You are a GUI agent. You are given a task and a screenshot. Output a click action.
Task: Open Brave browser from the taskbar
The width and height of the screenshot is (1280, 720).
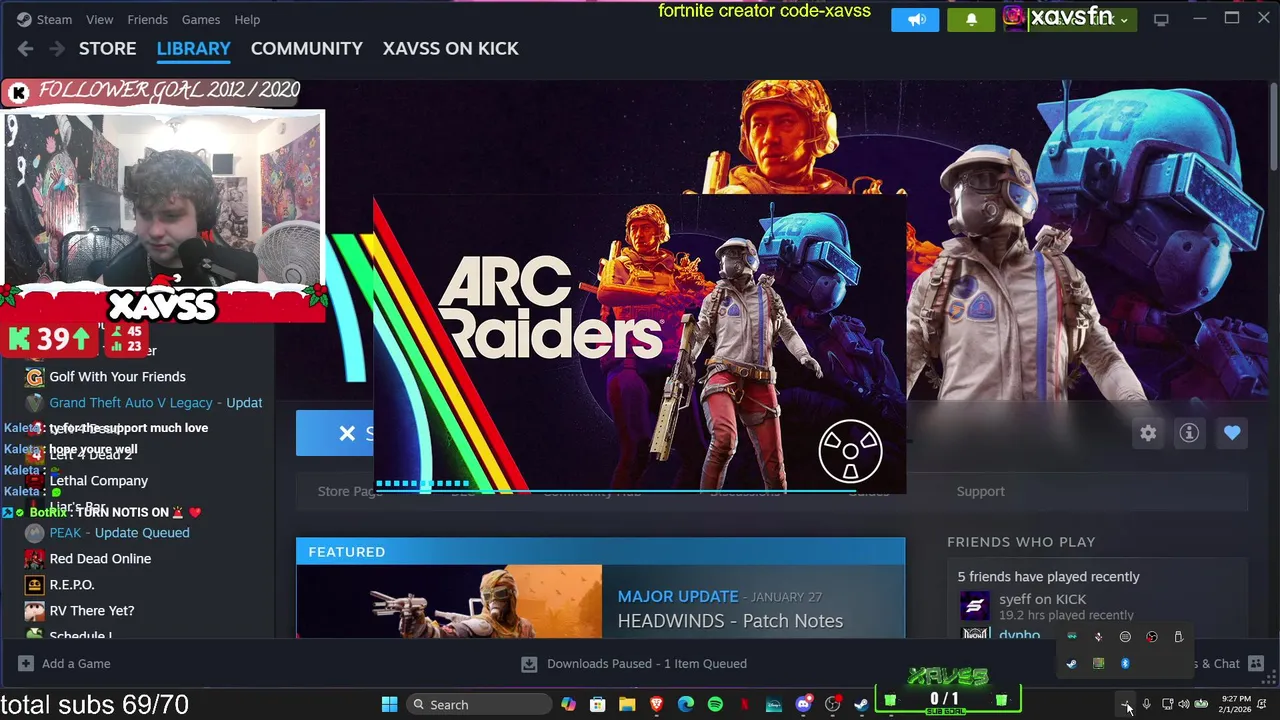point(656,705)
